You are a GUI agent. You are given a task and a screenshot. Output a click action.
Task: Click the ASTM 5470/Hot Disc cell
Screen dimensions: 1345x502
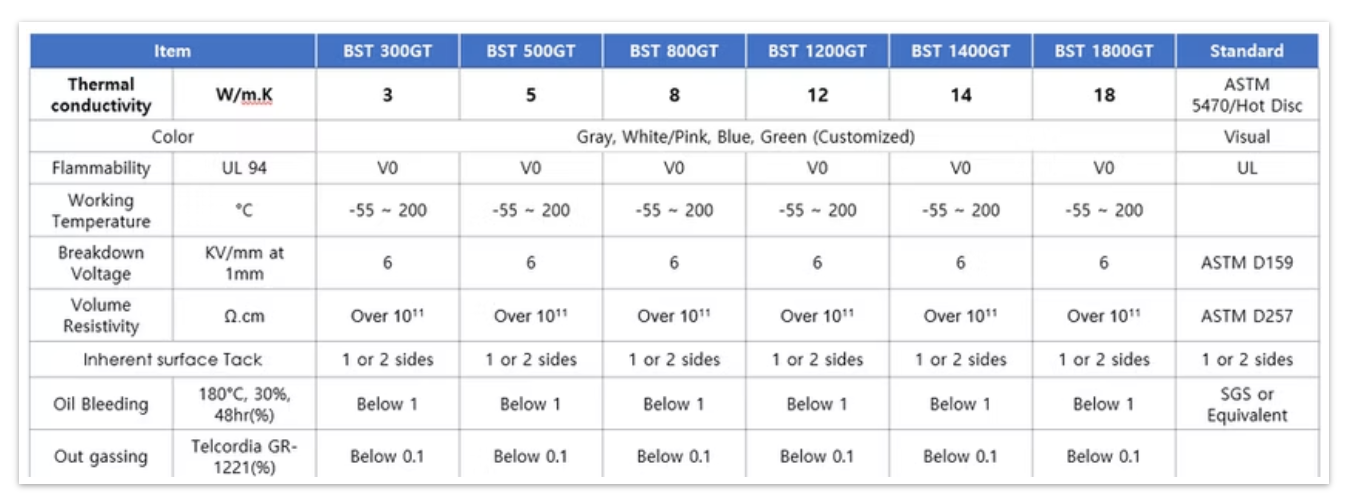coord(1246,95)
